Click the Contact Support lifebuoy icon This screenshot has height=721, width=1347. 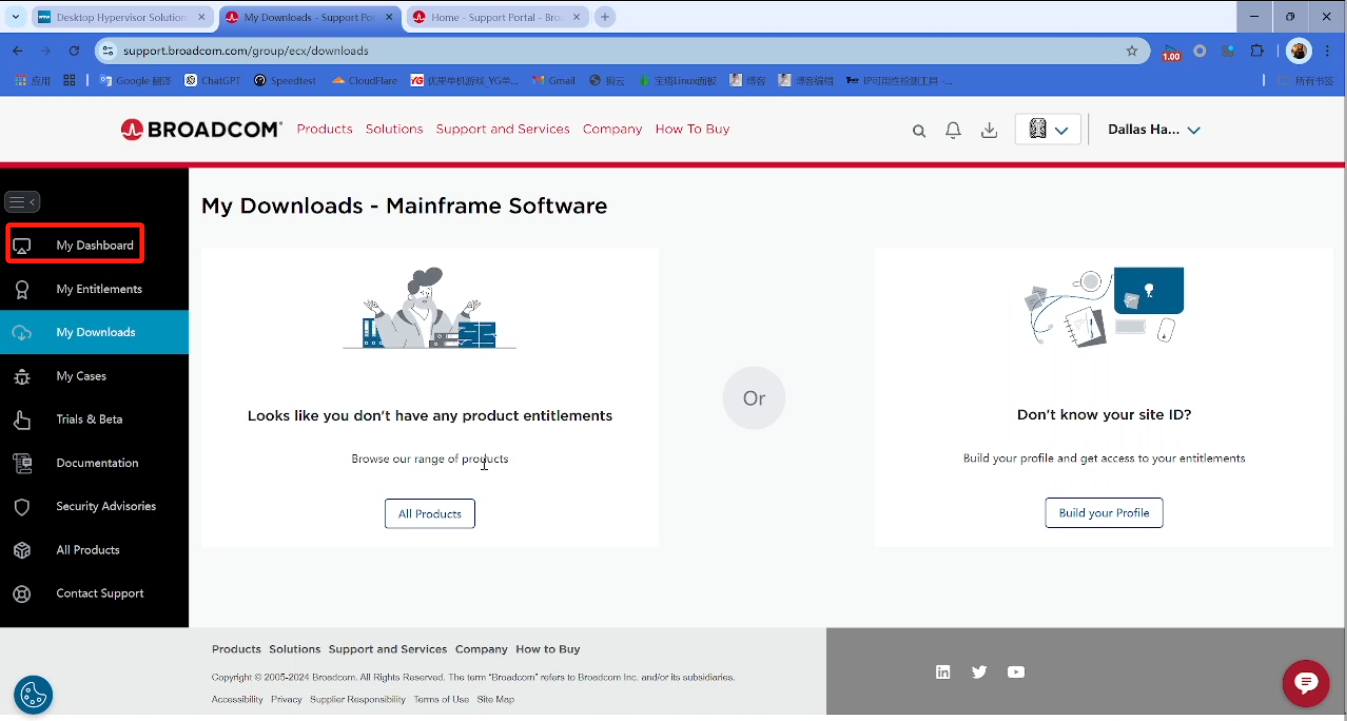tap(22, 594)
